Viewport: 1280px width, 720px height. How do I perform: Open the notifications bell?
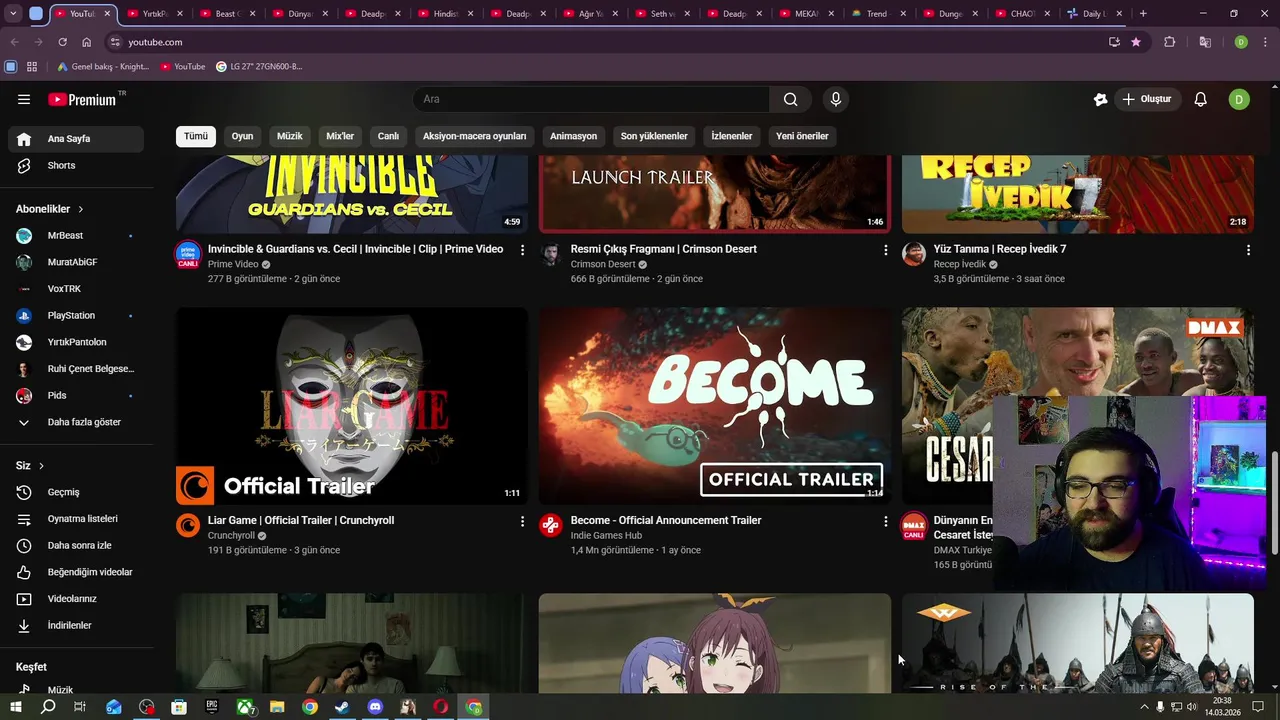[x=1201, y=99]
